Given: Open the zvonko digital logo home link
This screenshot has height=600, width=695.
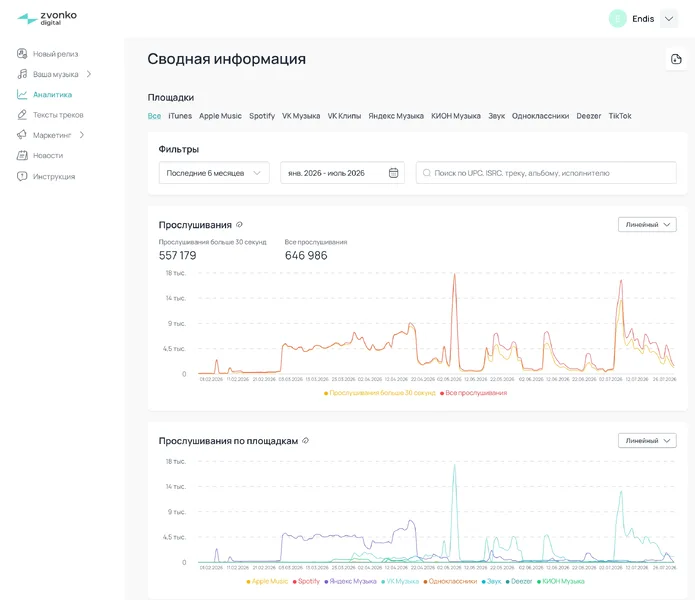Looking at the screenshot, I should (47, 18).
